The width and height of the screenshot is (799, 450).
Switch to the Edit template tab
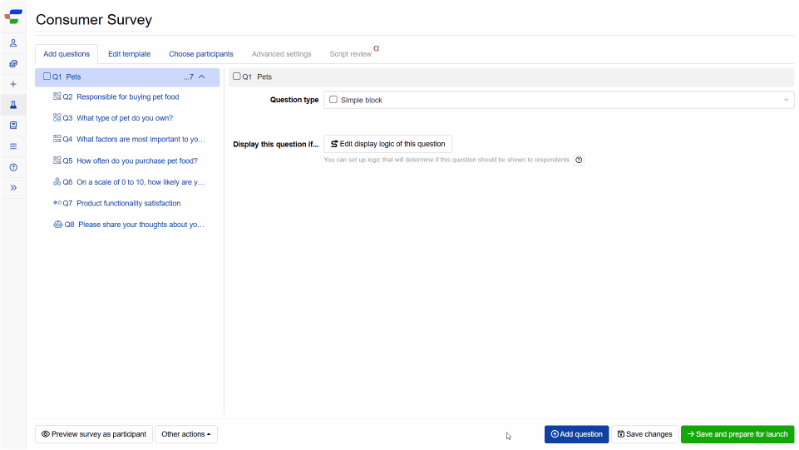(129, 54)
